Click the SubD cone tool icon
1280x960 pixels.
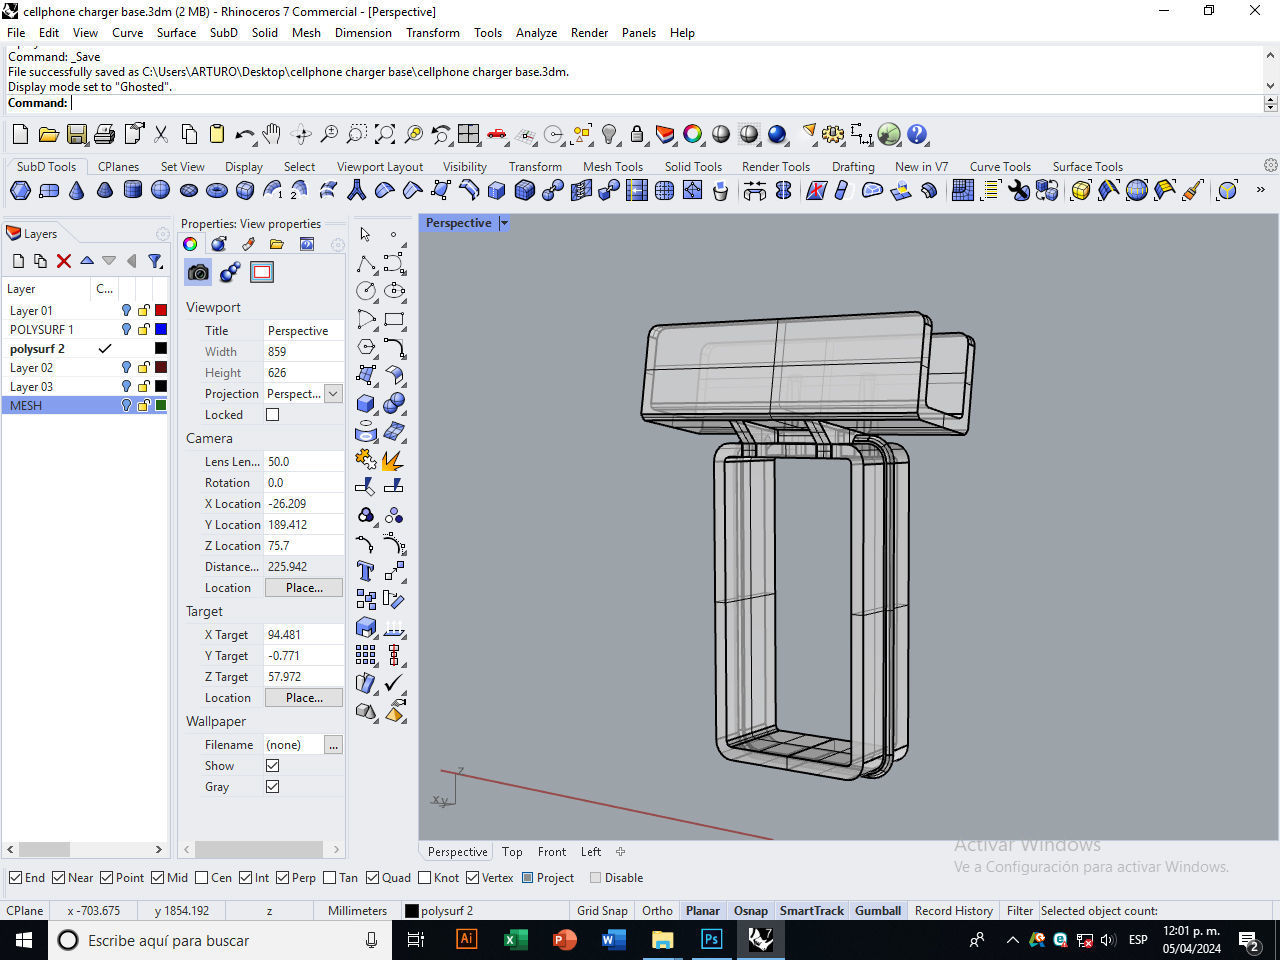pos(76,190)
